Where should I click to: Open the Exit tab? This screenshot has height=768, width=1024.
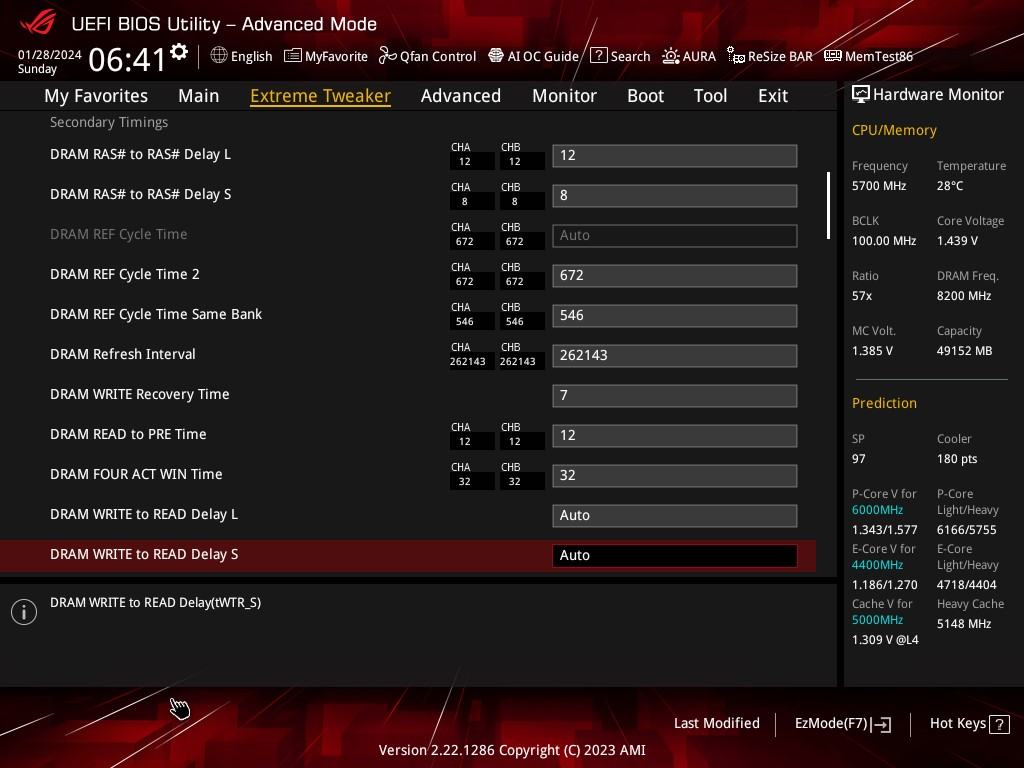point(773,96)
